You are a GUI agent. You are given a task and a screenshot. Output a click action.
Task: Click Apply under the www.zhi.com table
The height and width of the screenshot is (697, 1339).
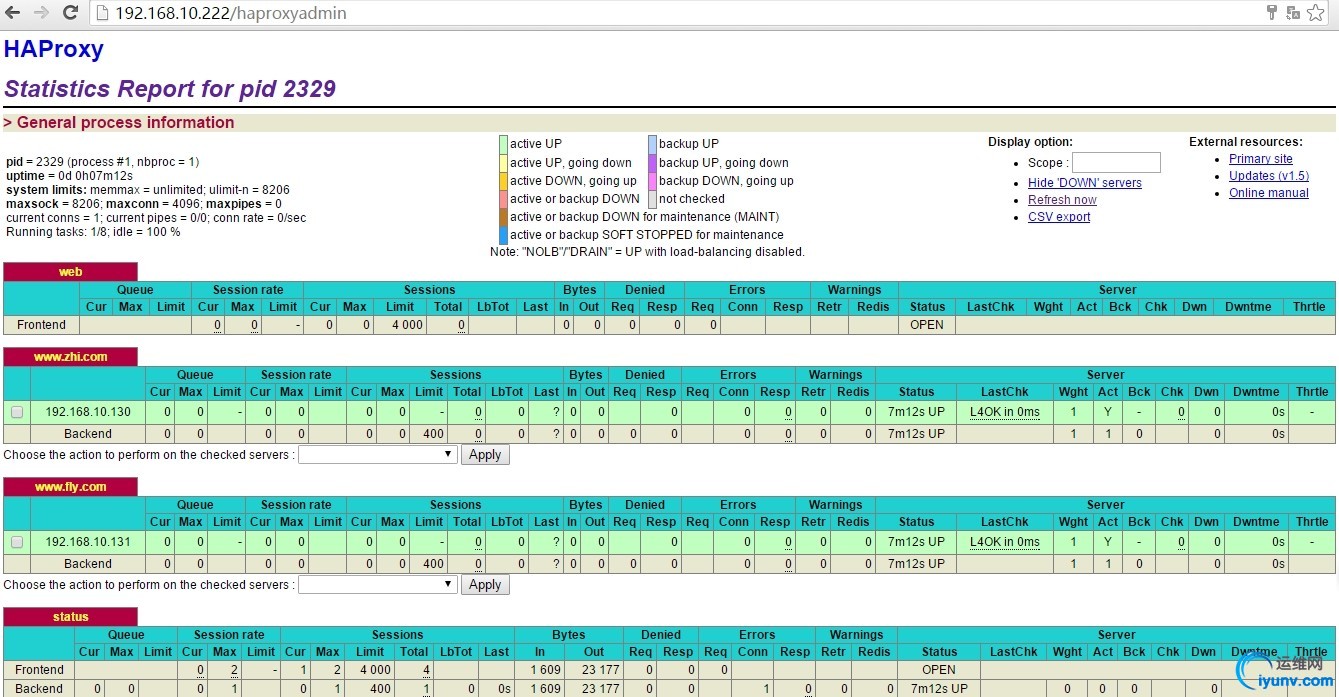(485, 455)
